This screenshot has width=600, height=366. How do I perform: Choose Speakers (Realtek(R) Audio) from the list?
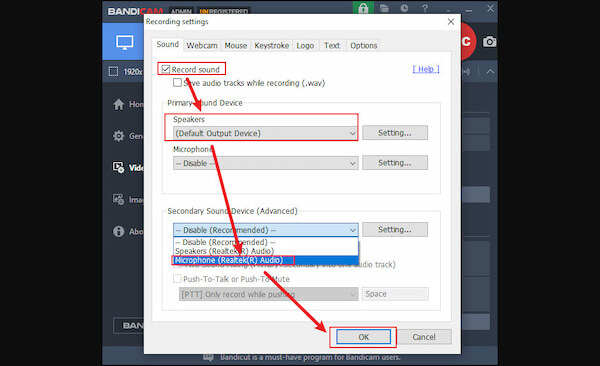(266, 251)
